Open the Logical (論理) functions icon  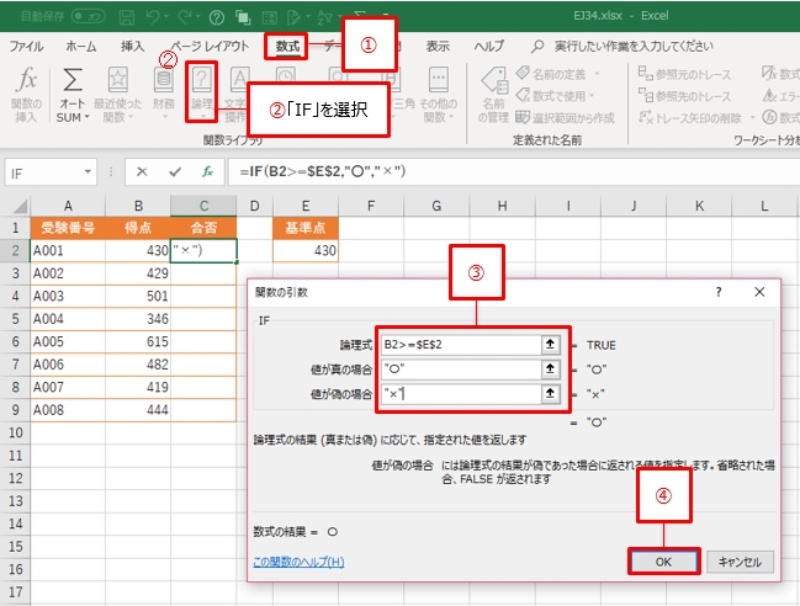click(202, 82)
